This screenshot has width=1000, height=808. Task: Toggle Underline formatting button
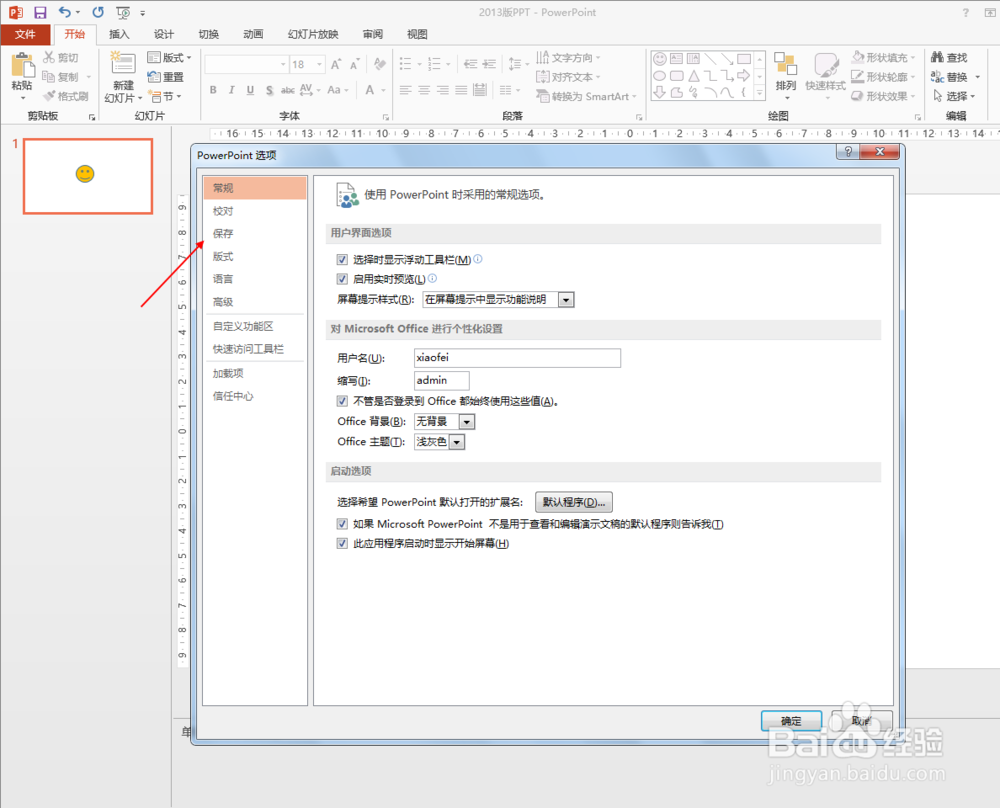(250, 90)
